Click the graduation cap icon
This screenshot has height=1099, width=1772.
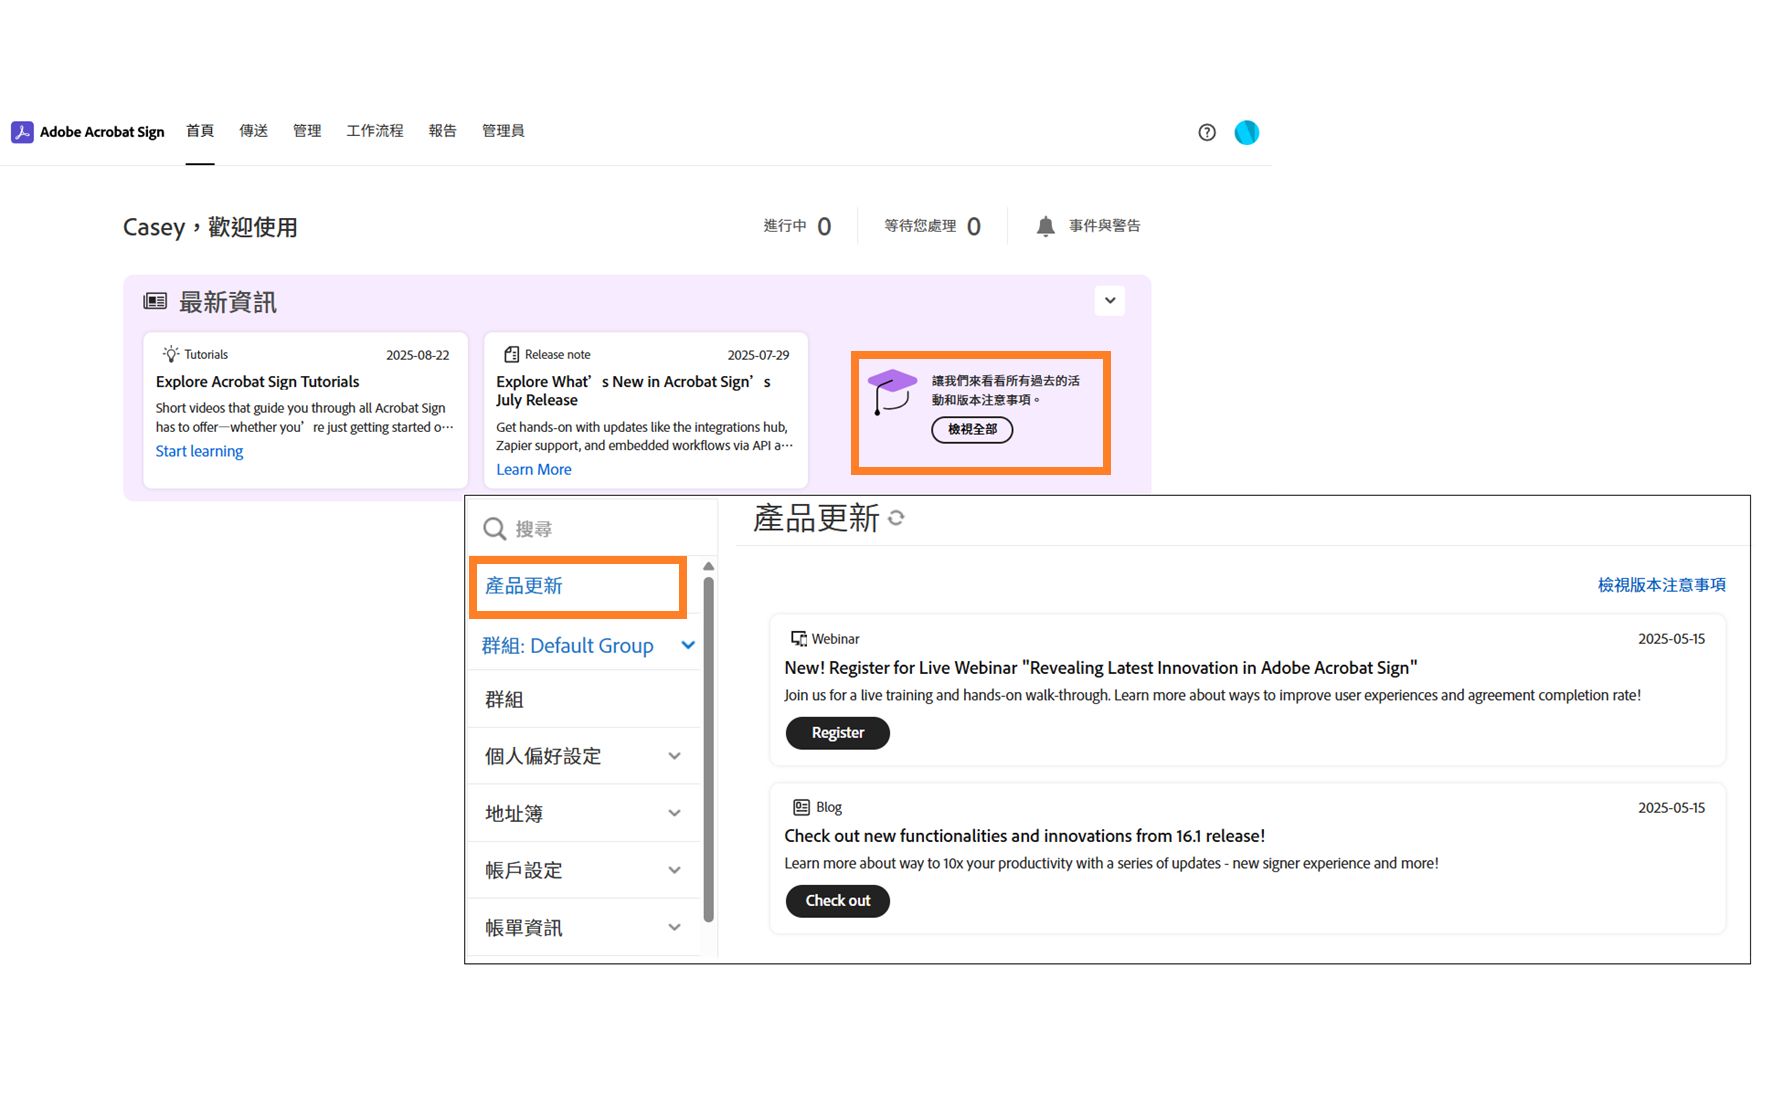click(892, 392)
